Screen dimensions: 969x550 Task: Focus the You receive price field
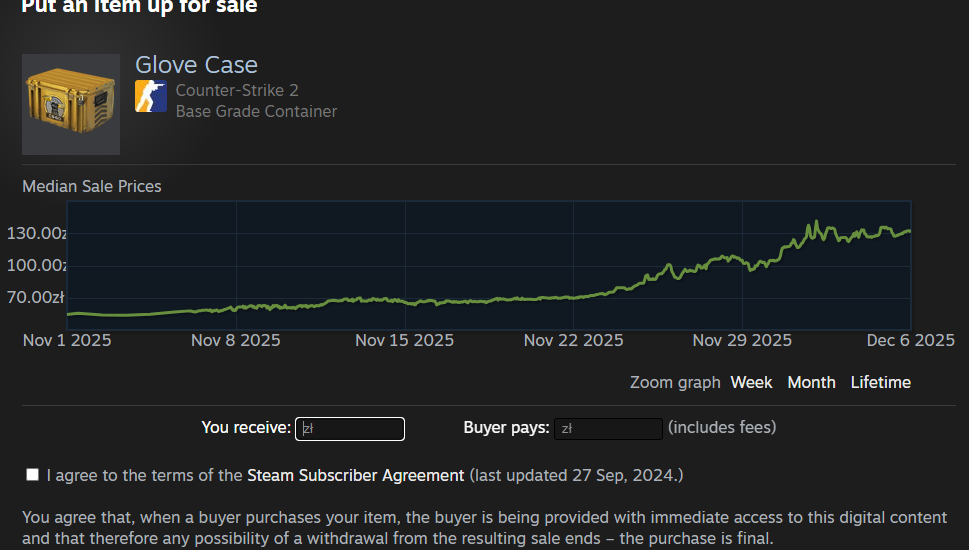click(x=350, y=429)
